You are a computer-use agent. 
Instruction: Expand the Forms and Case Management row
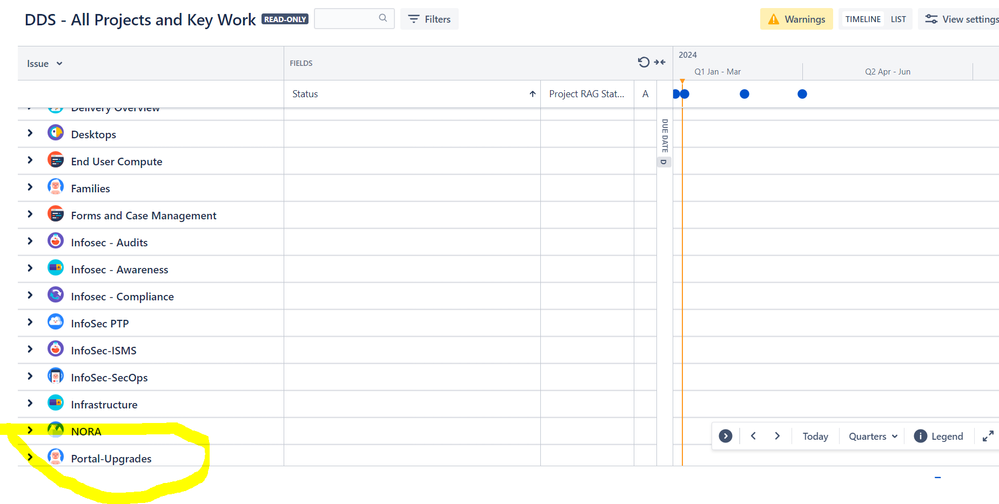[x=29, y=214]
